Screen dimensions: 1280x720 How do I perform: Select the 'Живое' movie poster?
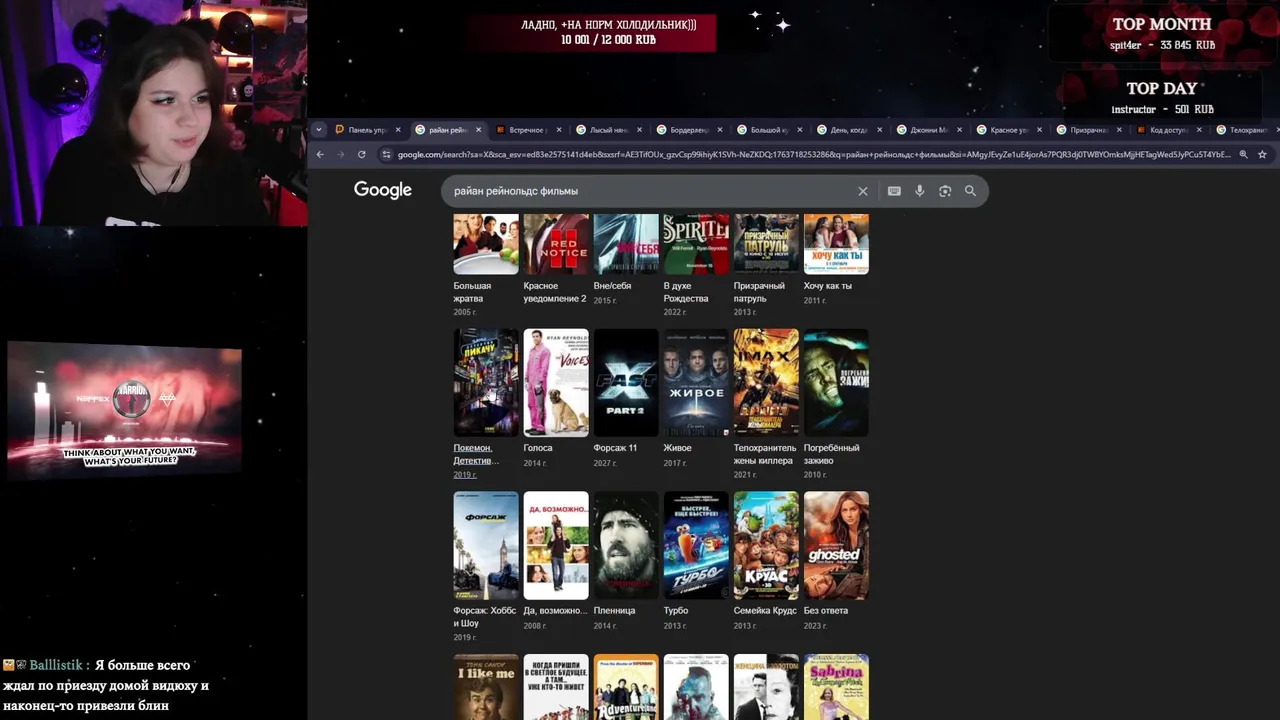[696, 383]
